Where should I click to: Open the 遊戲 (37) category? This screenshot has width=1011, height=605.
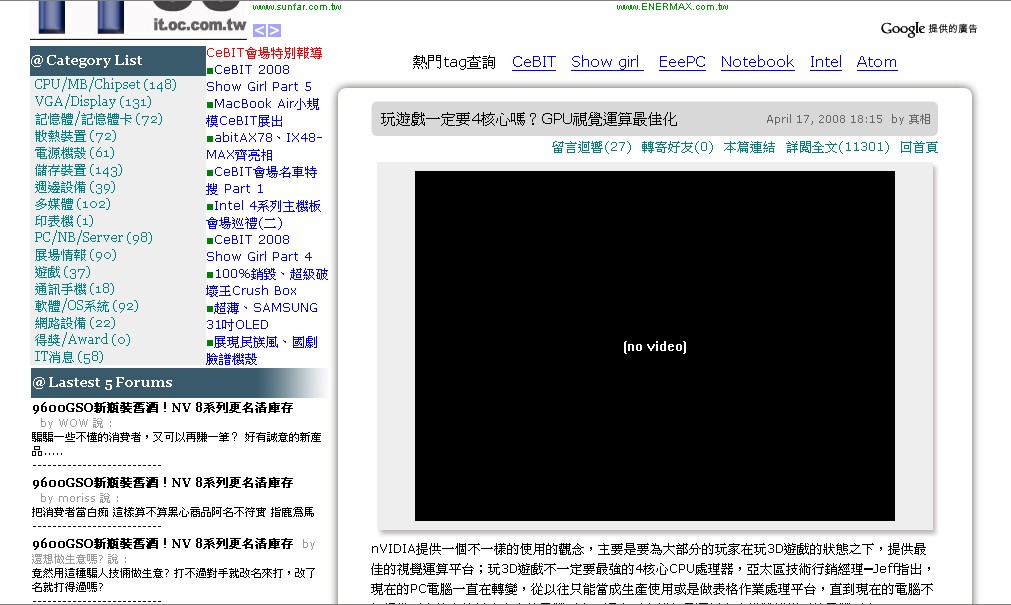(63, 272)
